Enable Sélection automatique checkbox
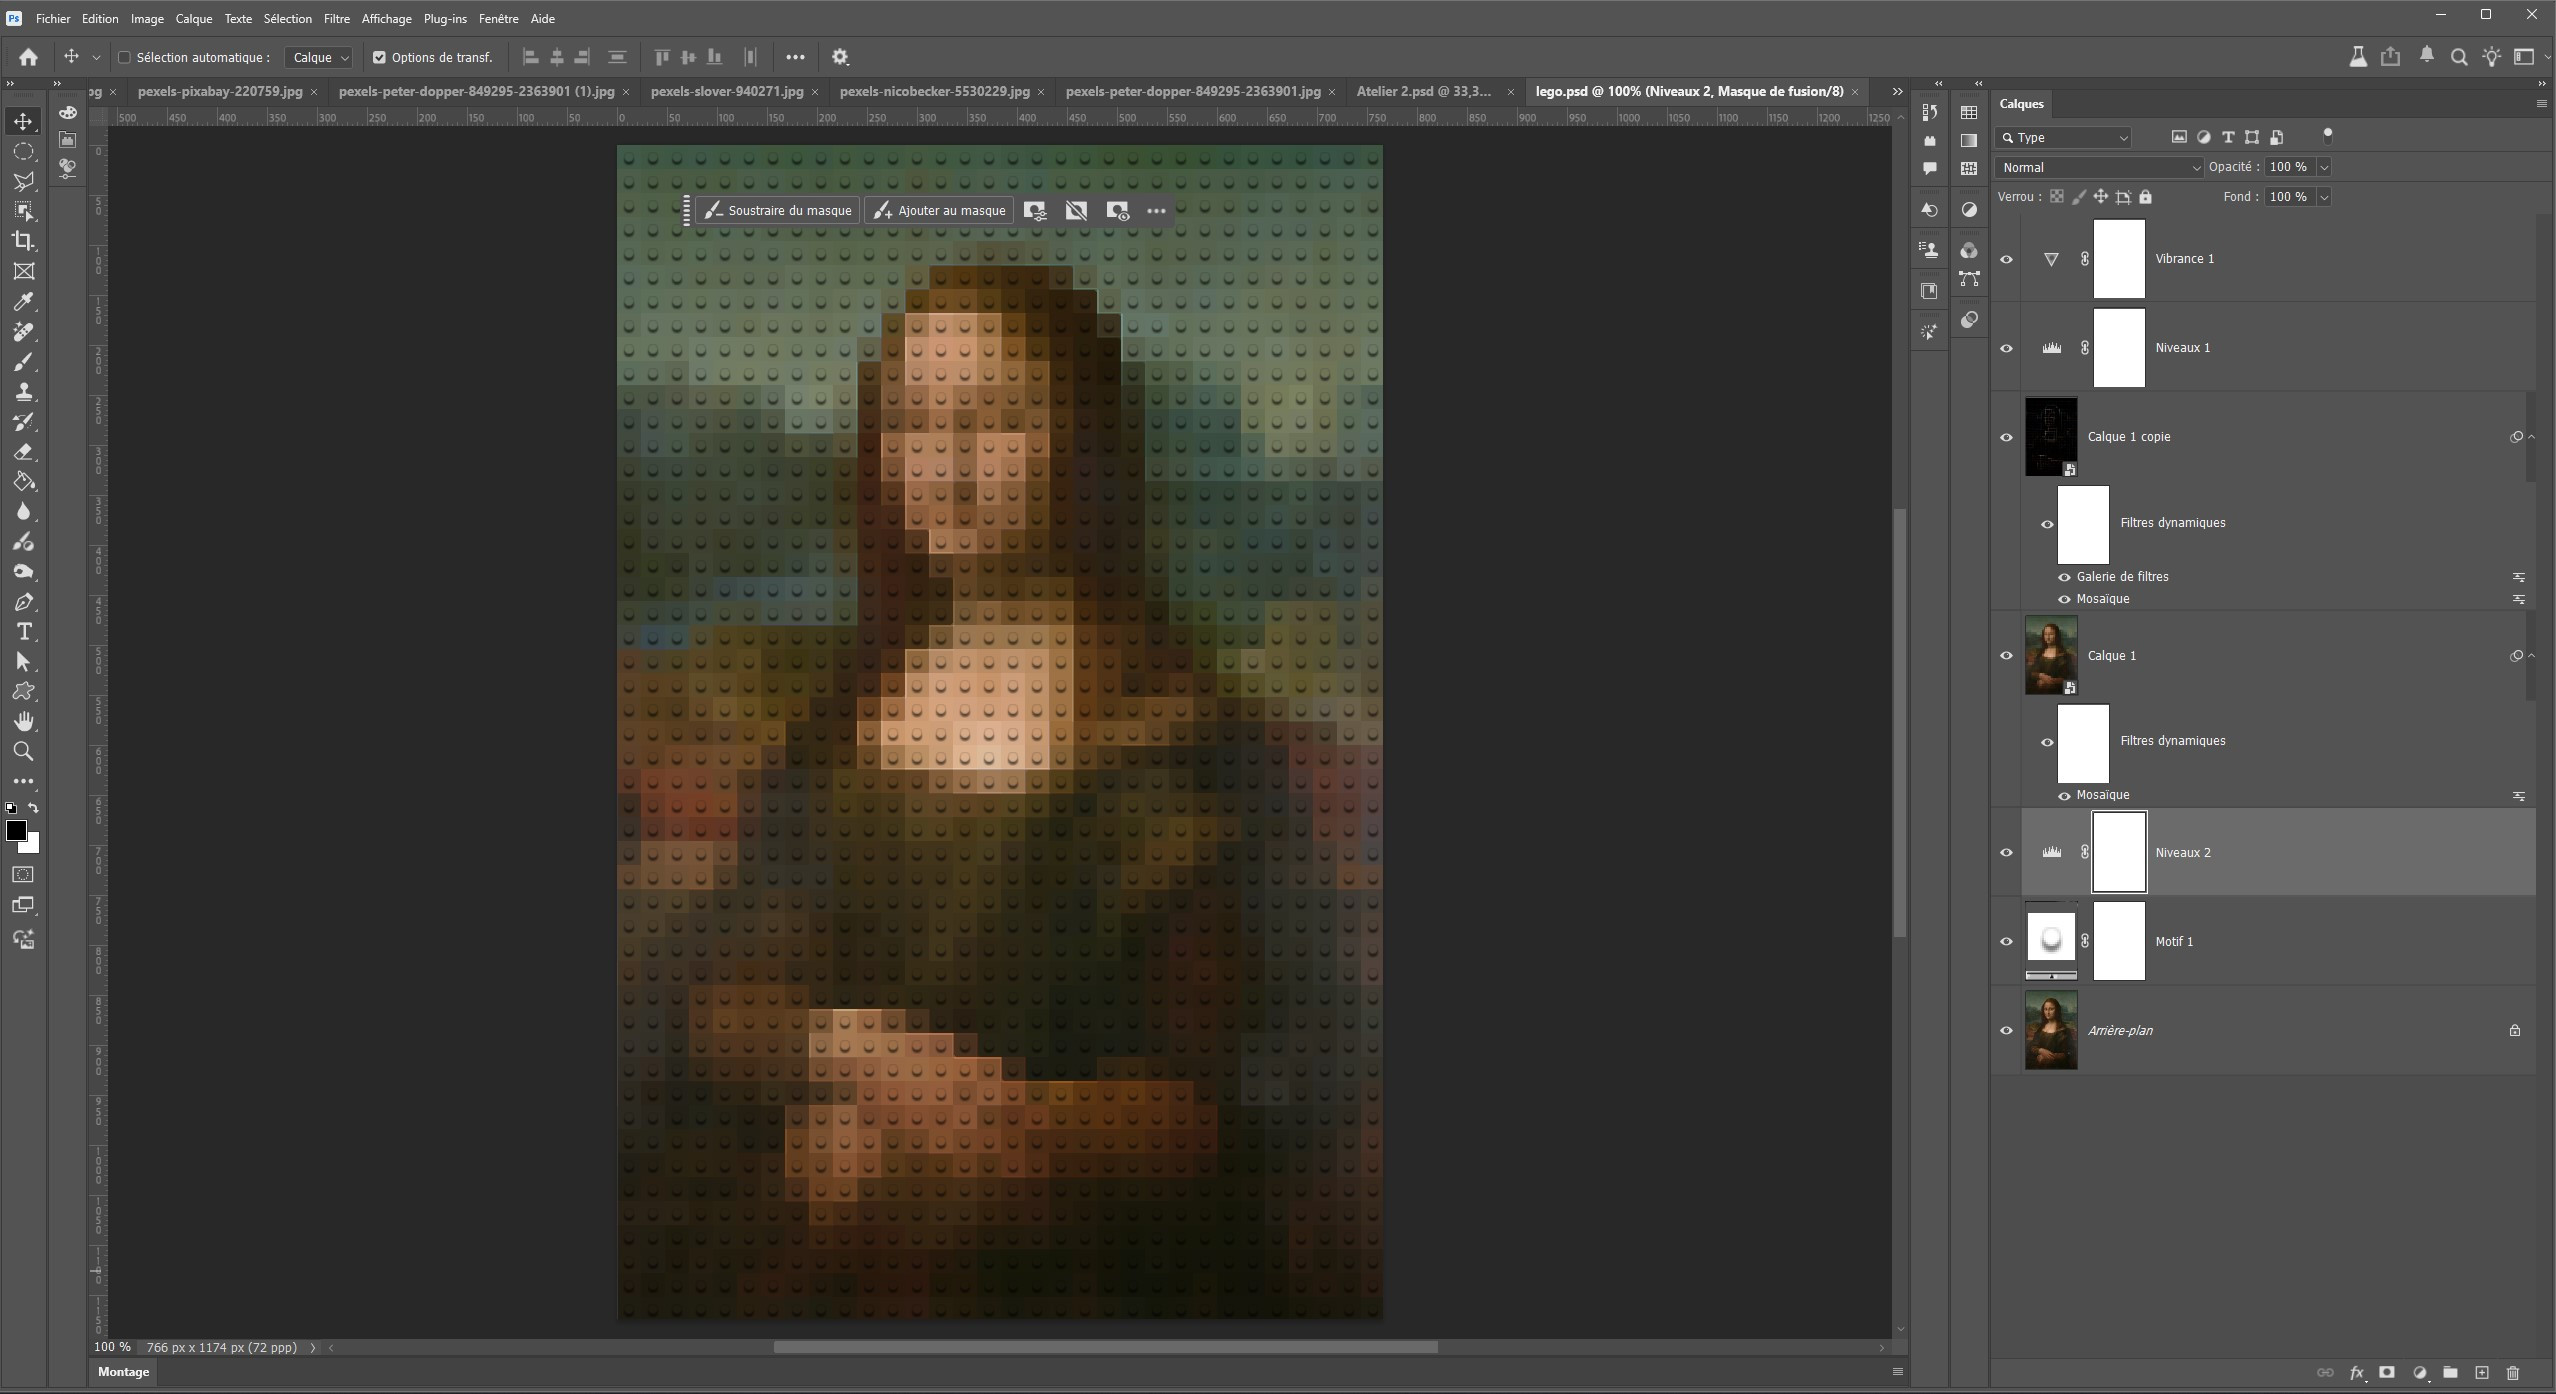 pos(125,58)
